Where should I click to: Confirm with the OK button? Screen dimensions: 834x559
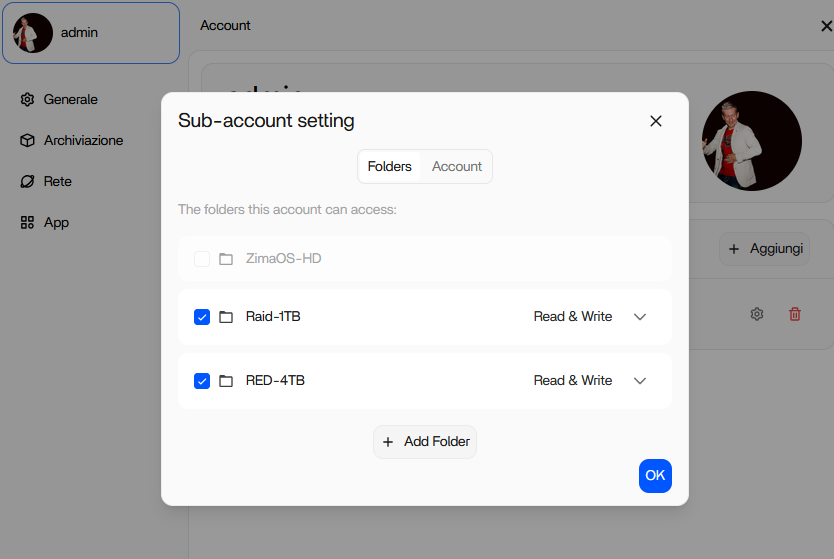(655, 476)
